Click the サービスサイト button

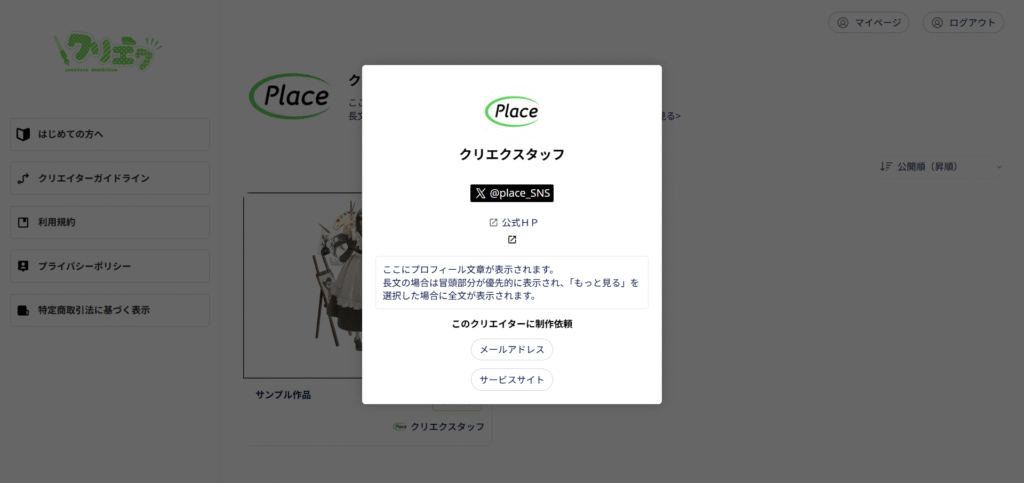coord(512,379)
